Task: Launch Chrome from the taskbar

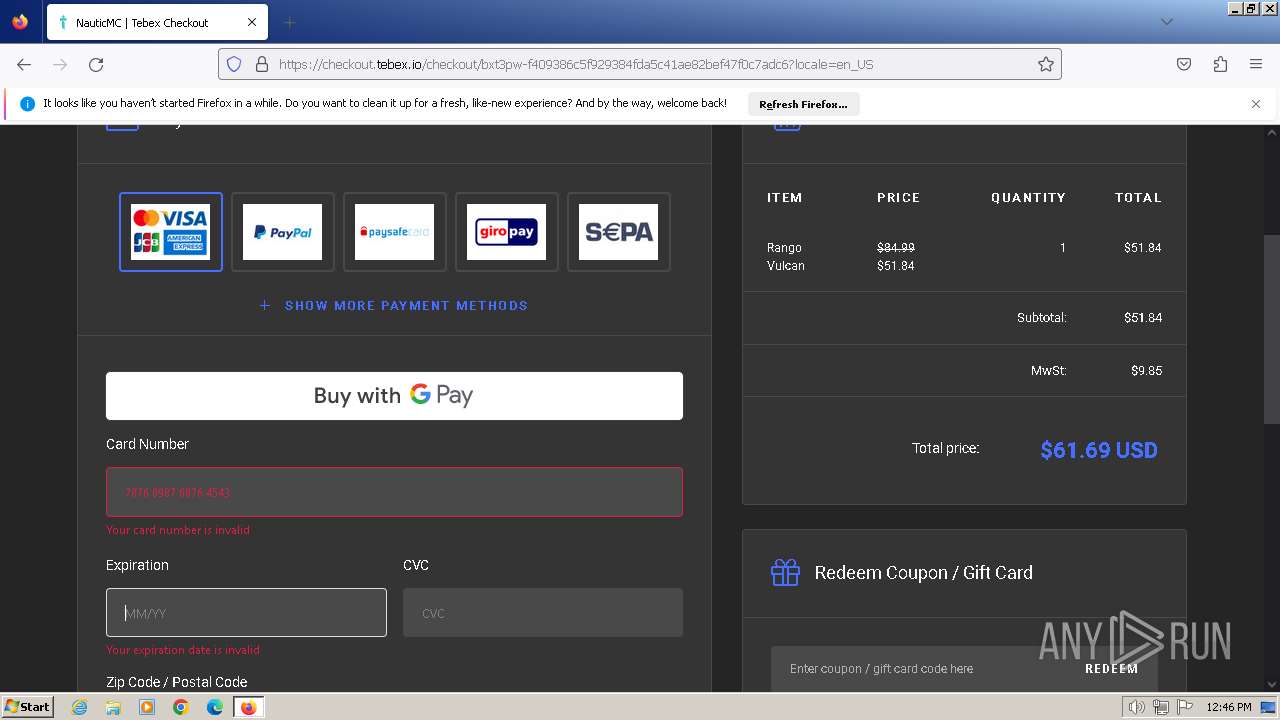Action: point(181,707)
